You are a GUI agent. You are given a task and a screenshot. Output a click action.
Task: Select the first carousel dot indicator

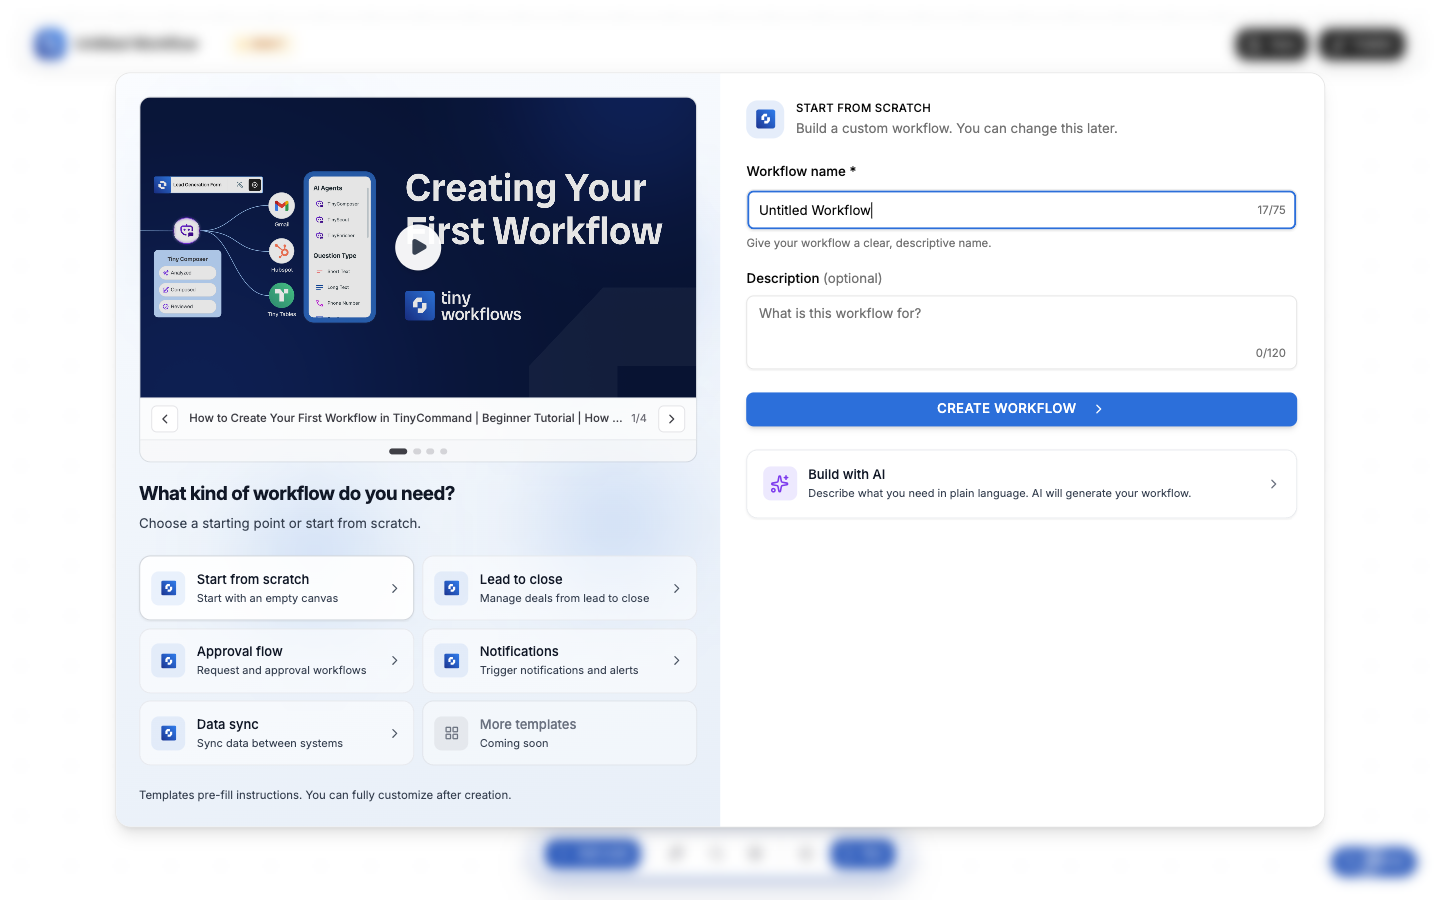click(398, 451)
